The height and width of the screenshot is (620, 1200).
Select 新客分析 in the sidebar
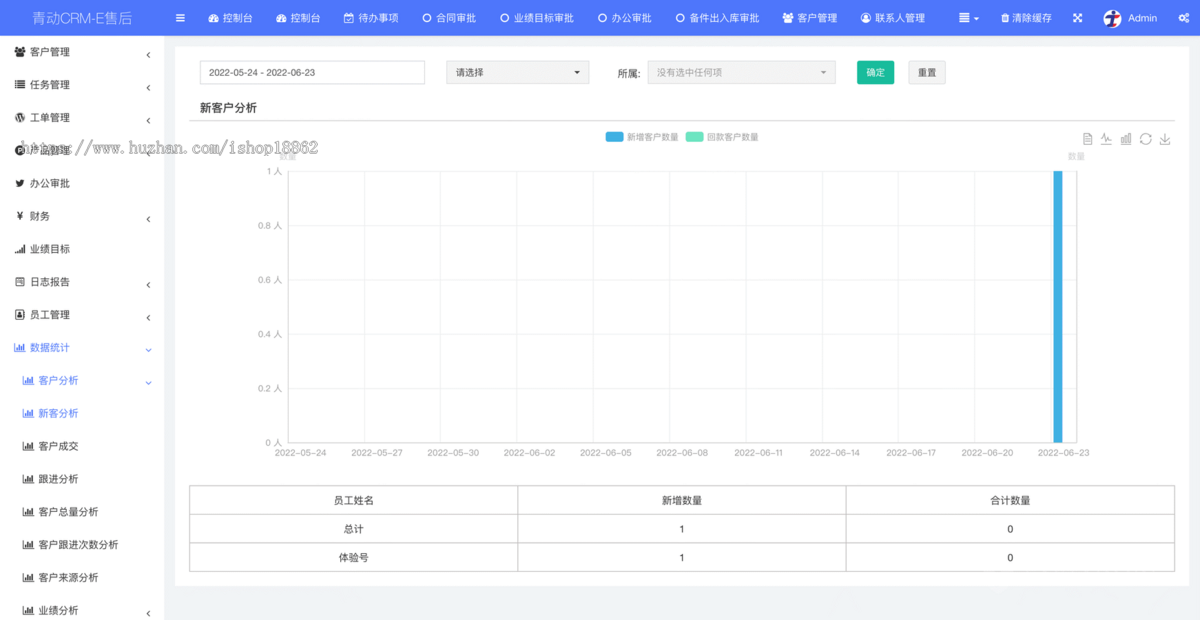58,413
